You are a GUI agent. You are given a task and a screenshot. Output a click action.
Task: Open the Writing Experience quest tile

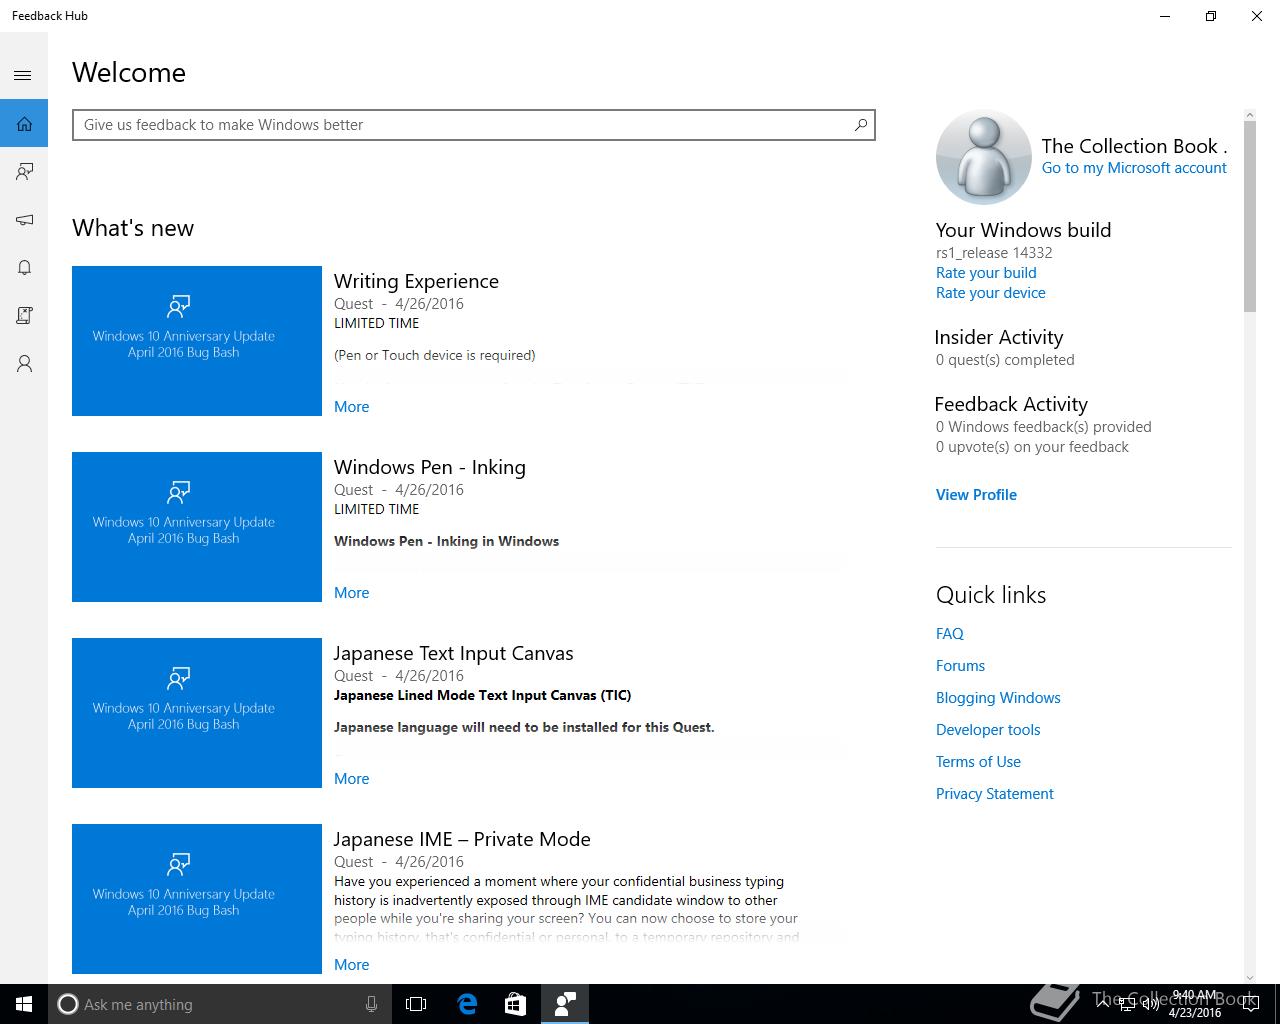tap(197, 341)
